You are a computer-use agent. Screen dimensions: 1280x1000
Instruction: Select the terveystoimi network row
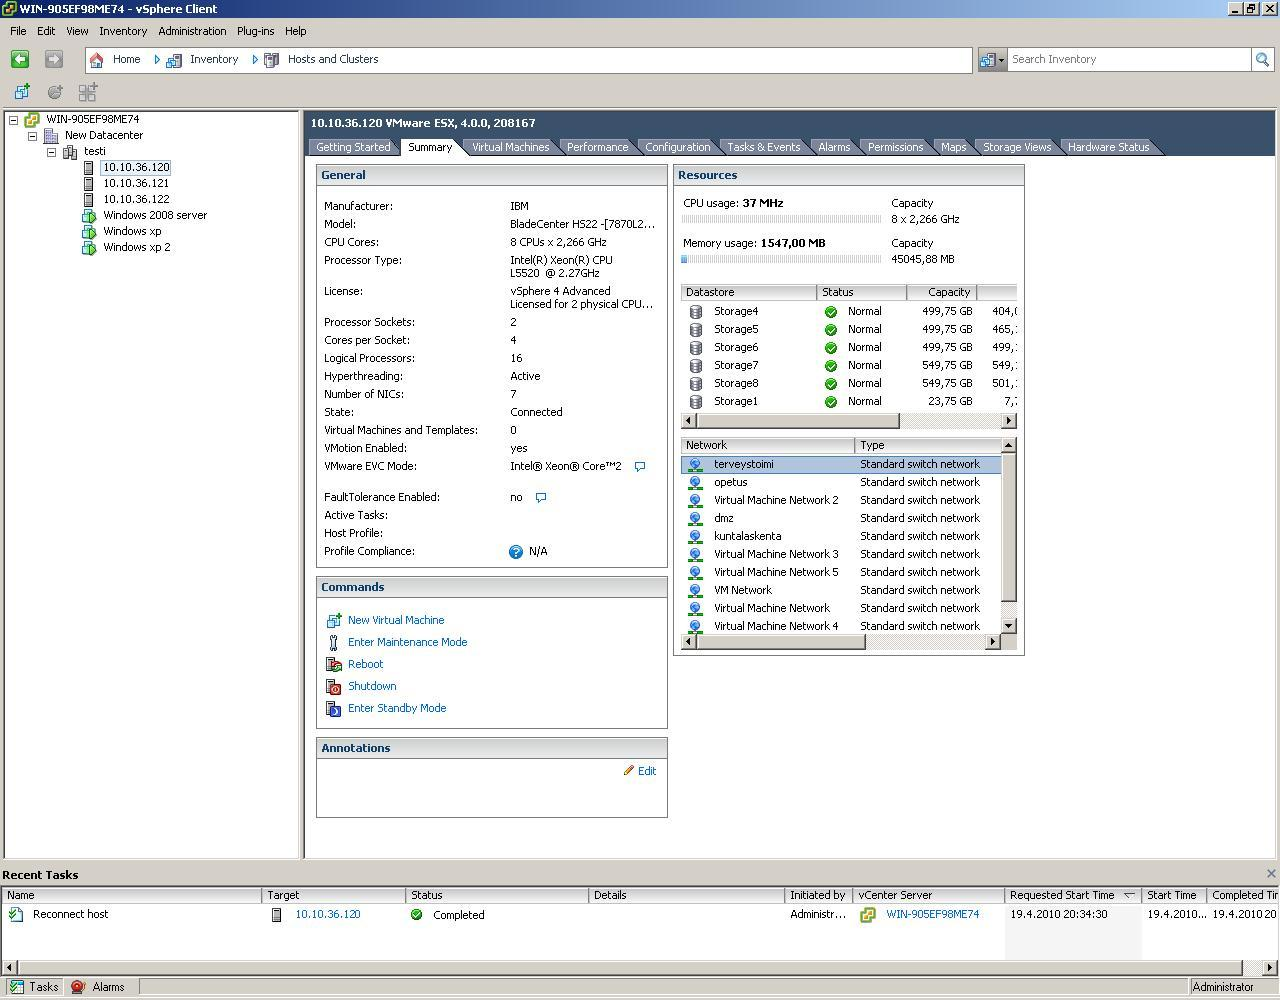click(x=841, y=464)
